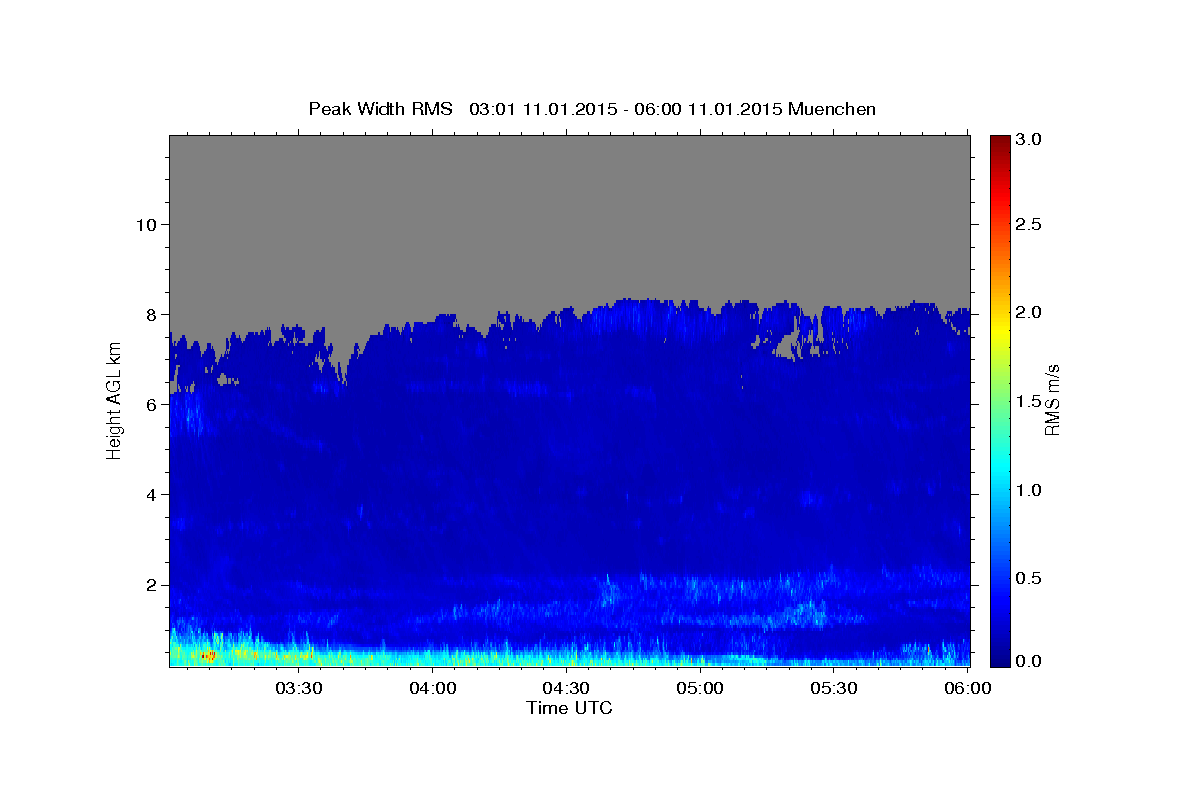This screenshot has width=1200, height=800.
Task: Click the 04:00 time tick label
Action: [x=433, y=689]
